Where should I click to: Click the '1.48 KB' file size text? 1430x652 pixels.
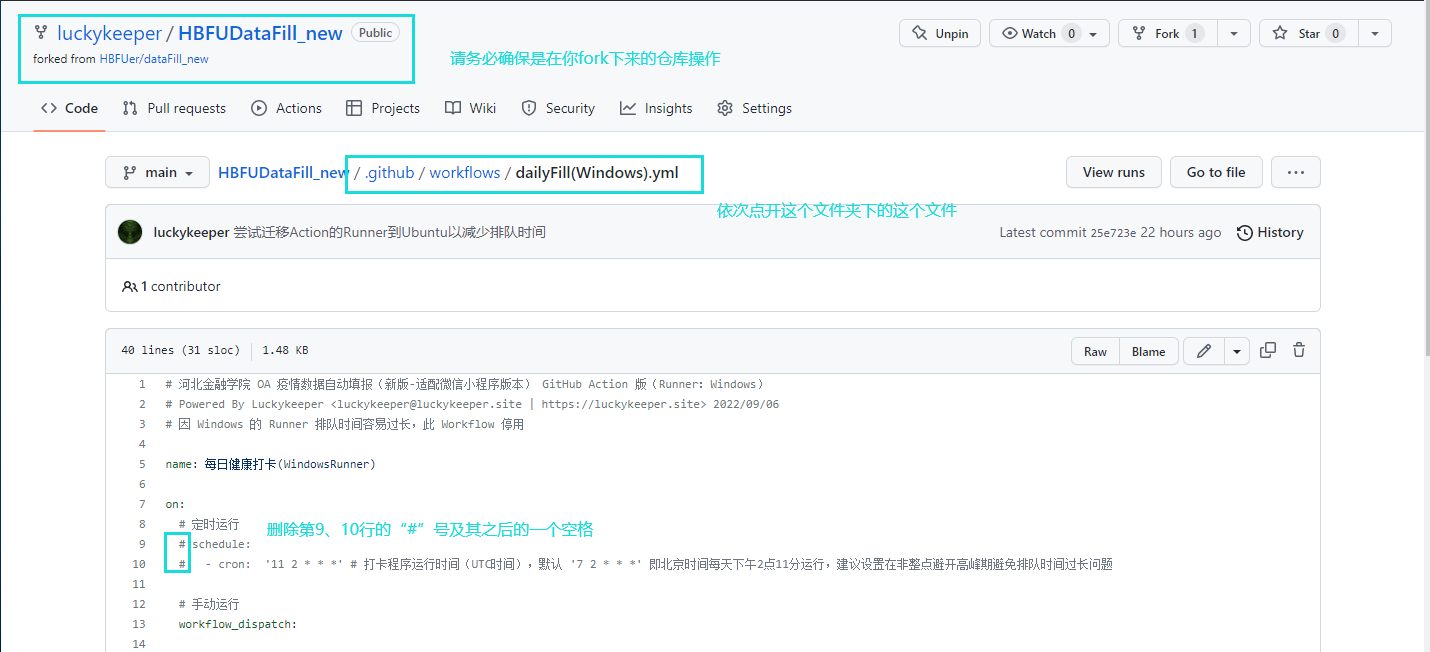285,351
